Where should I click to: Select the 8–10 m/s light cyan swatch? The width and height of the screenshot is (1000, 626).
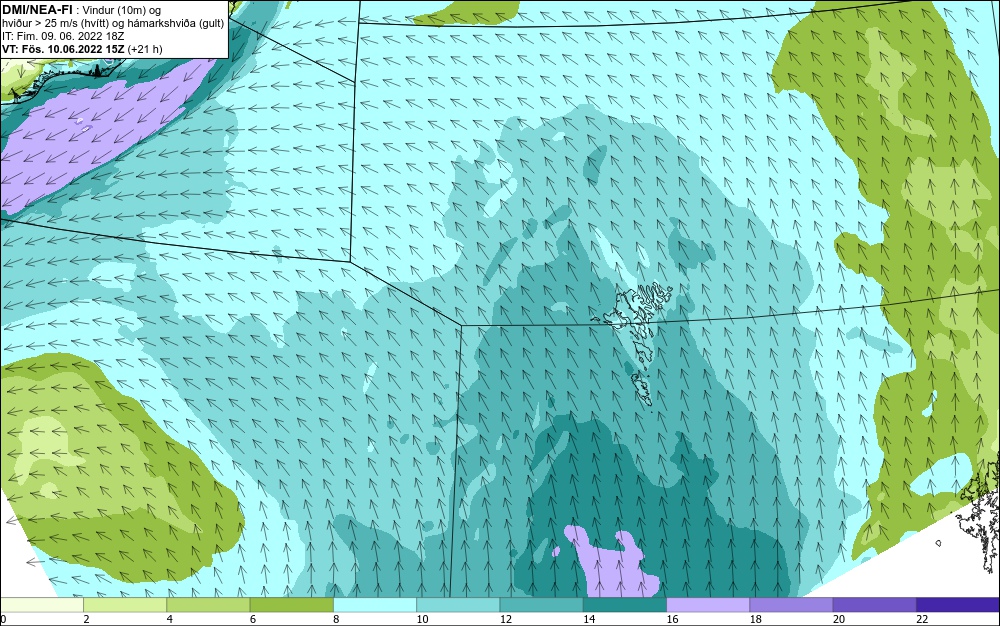(x=375, y=605)
